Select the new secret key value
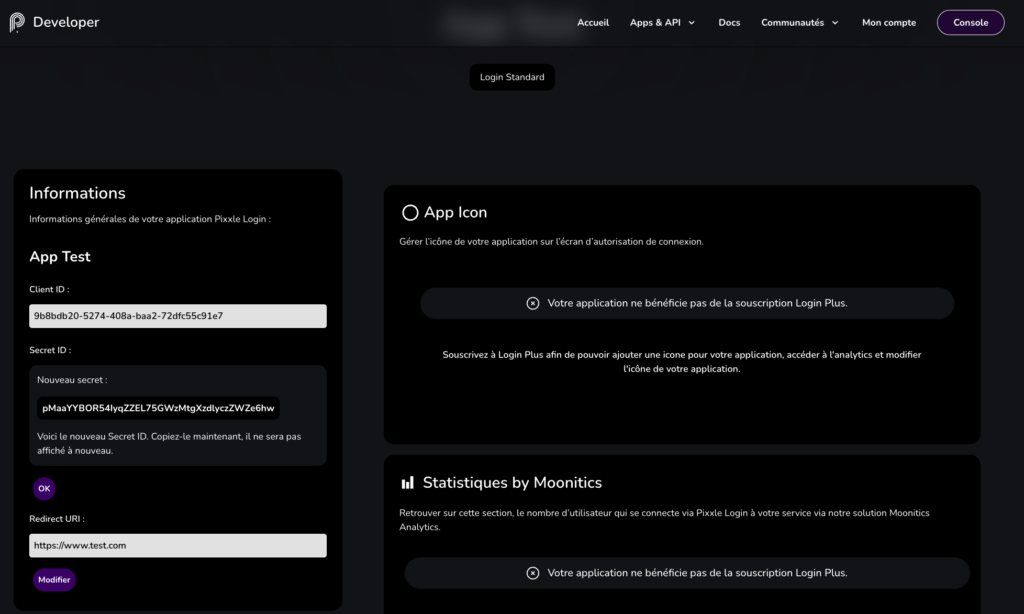1024x614 pixels. tap(158, 408)
